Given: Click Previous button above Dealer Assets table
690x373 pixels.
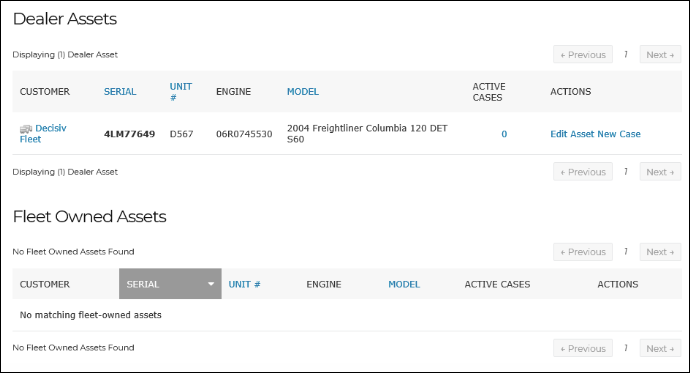Looking at the screenshot, I should pos(583,55).
